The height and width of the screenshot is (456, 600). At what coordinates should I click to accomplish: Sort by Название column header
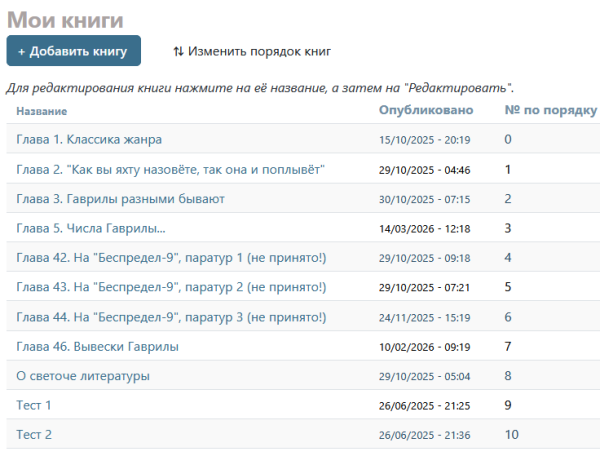(42, 111)
